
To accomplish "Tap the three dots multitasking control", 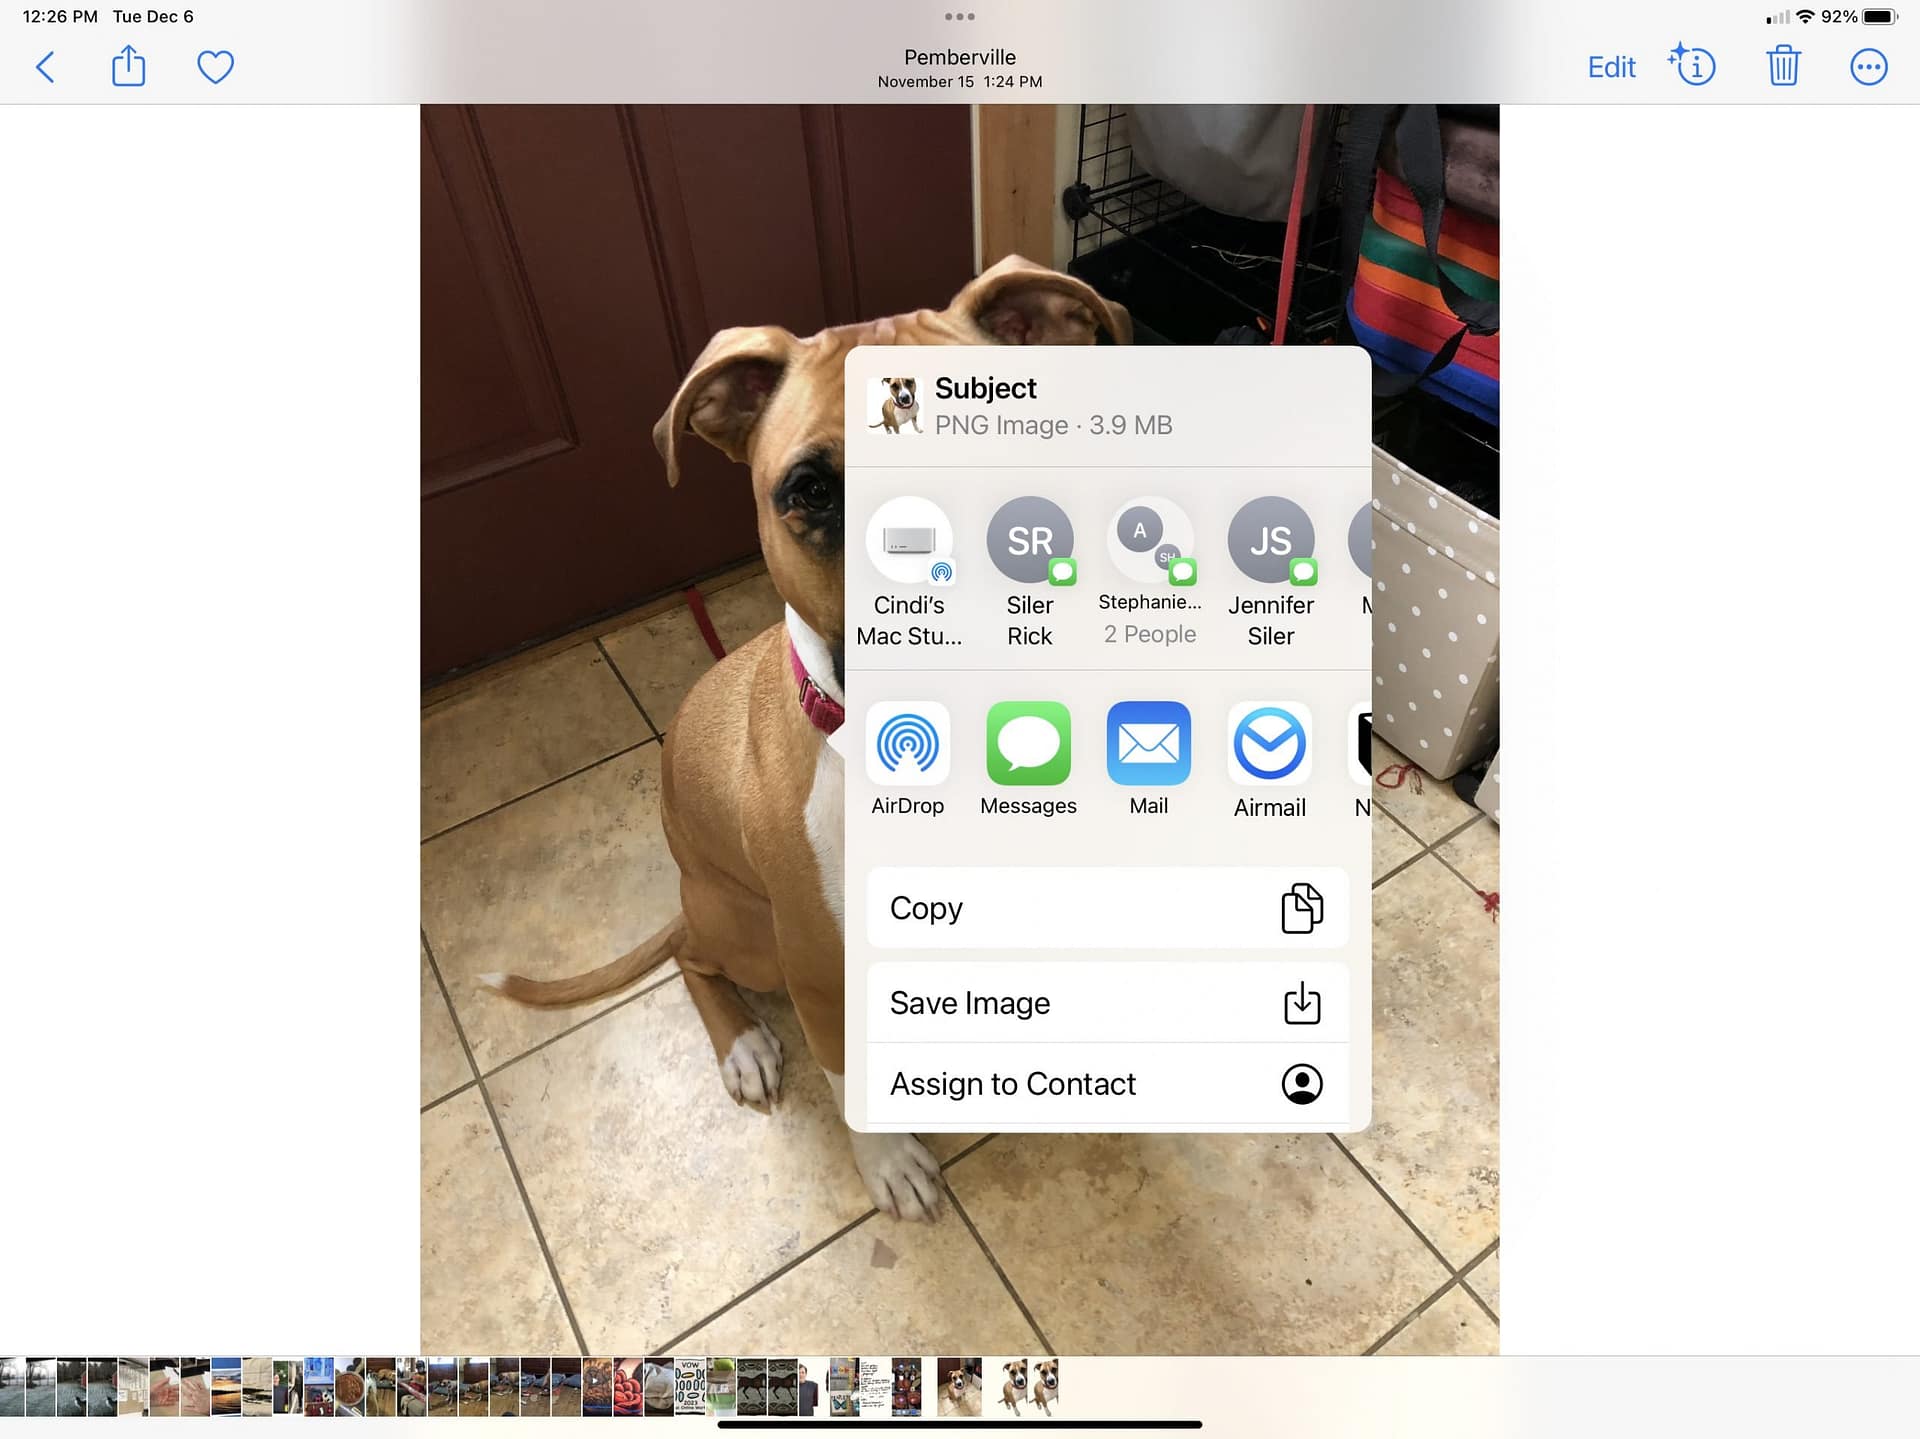I will (959, 16).
